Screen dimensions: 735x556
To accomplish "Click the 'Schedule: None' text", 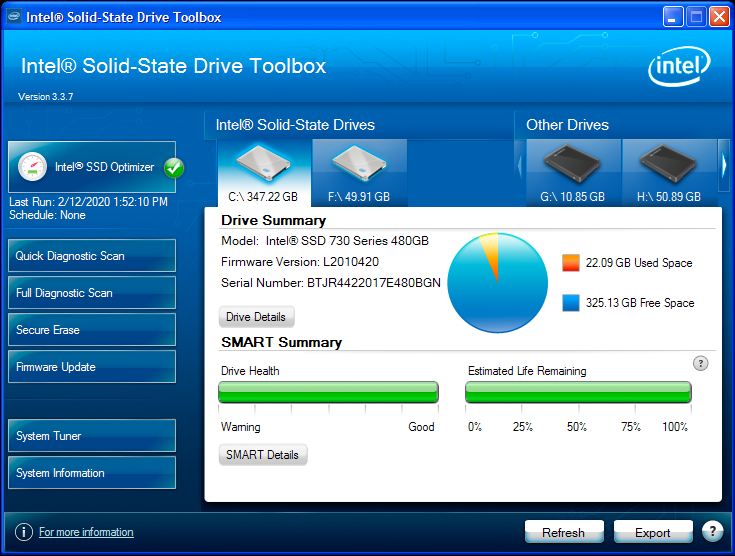I will coord(47,215).
